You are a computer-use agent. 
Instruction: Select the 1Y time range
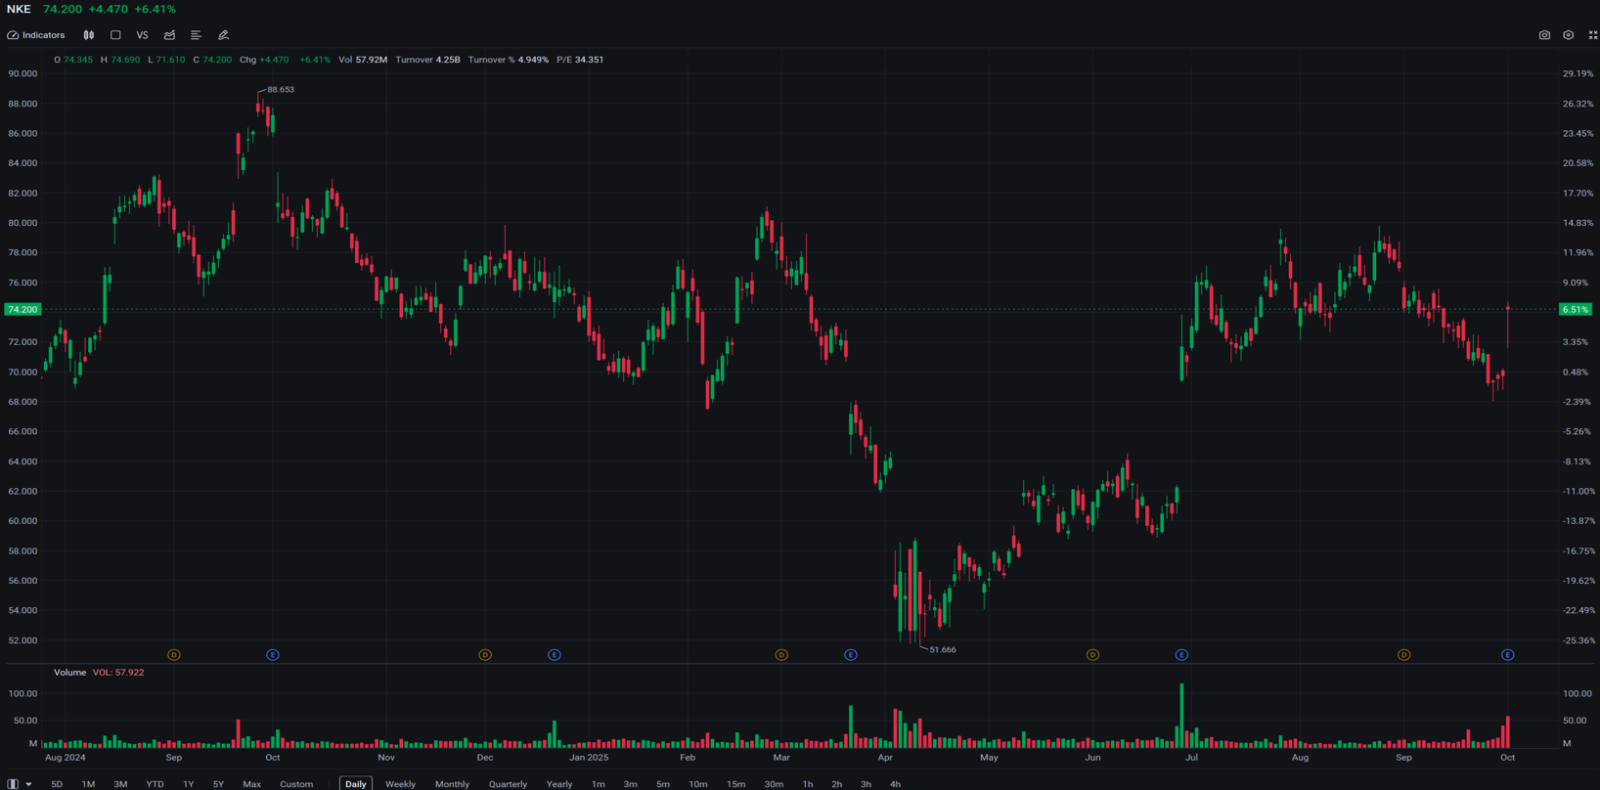[189, 784]
